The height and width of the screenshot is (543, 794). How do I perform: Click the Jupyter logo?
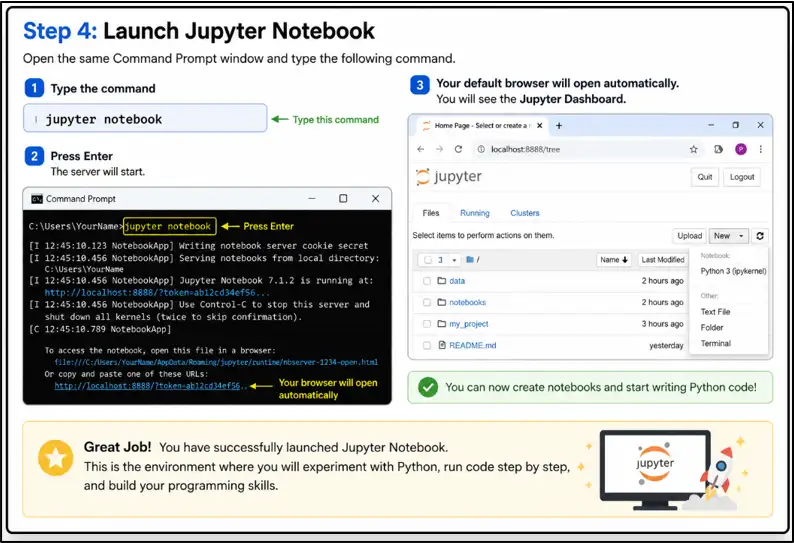[448, 176]
